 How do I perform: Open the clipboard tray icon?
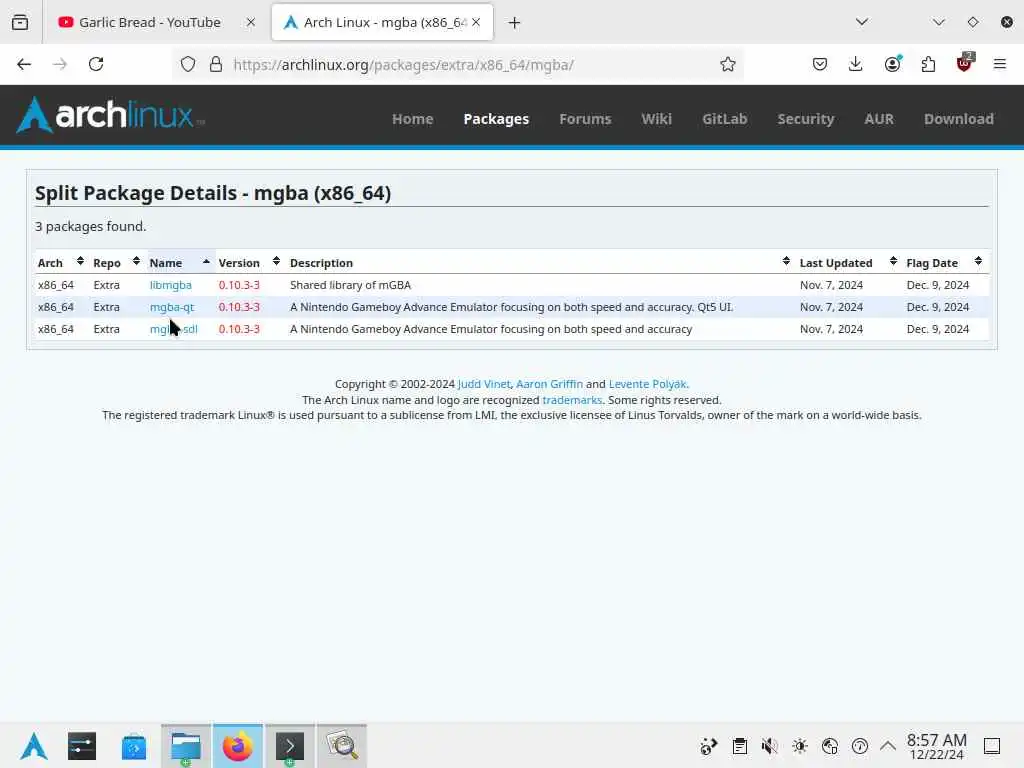tap(739, 746)
